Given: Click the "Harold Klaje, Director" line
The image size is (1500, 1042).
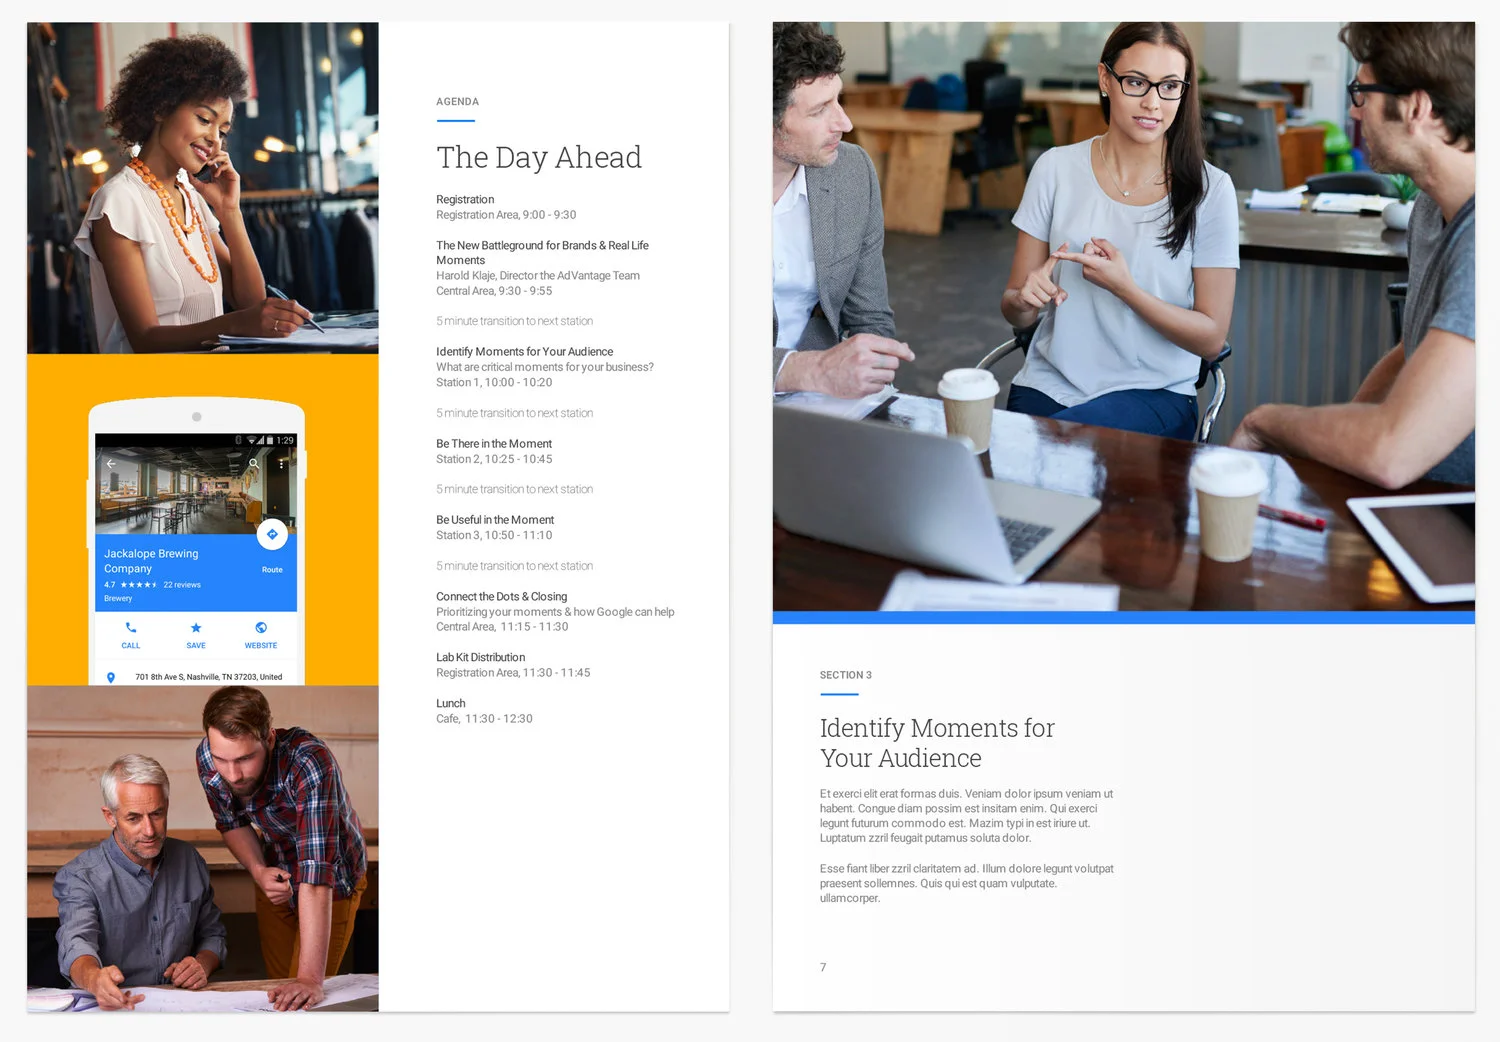Looking at the screenshot, I should 538,276.
